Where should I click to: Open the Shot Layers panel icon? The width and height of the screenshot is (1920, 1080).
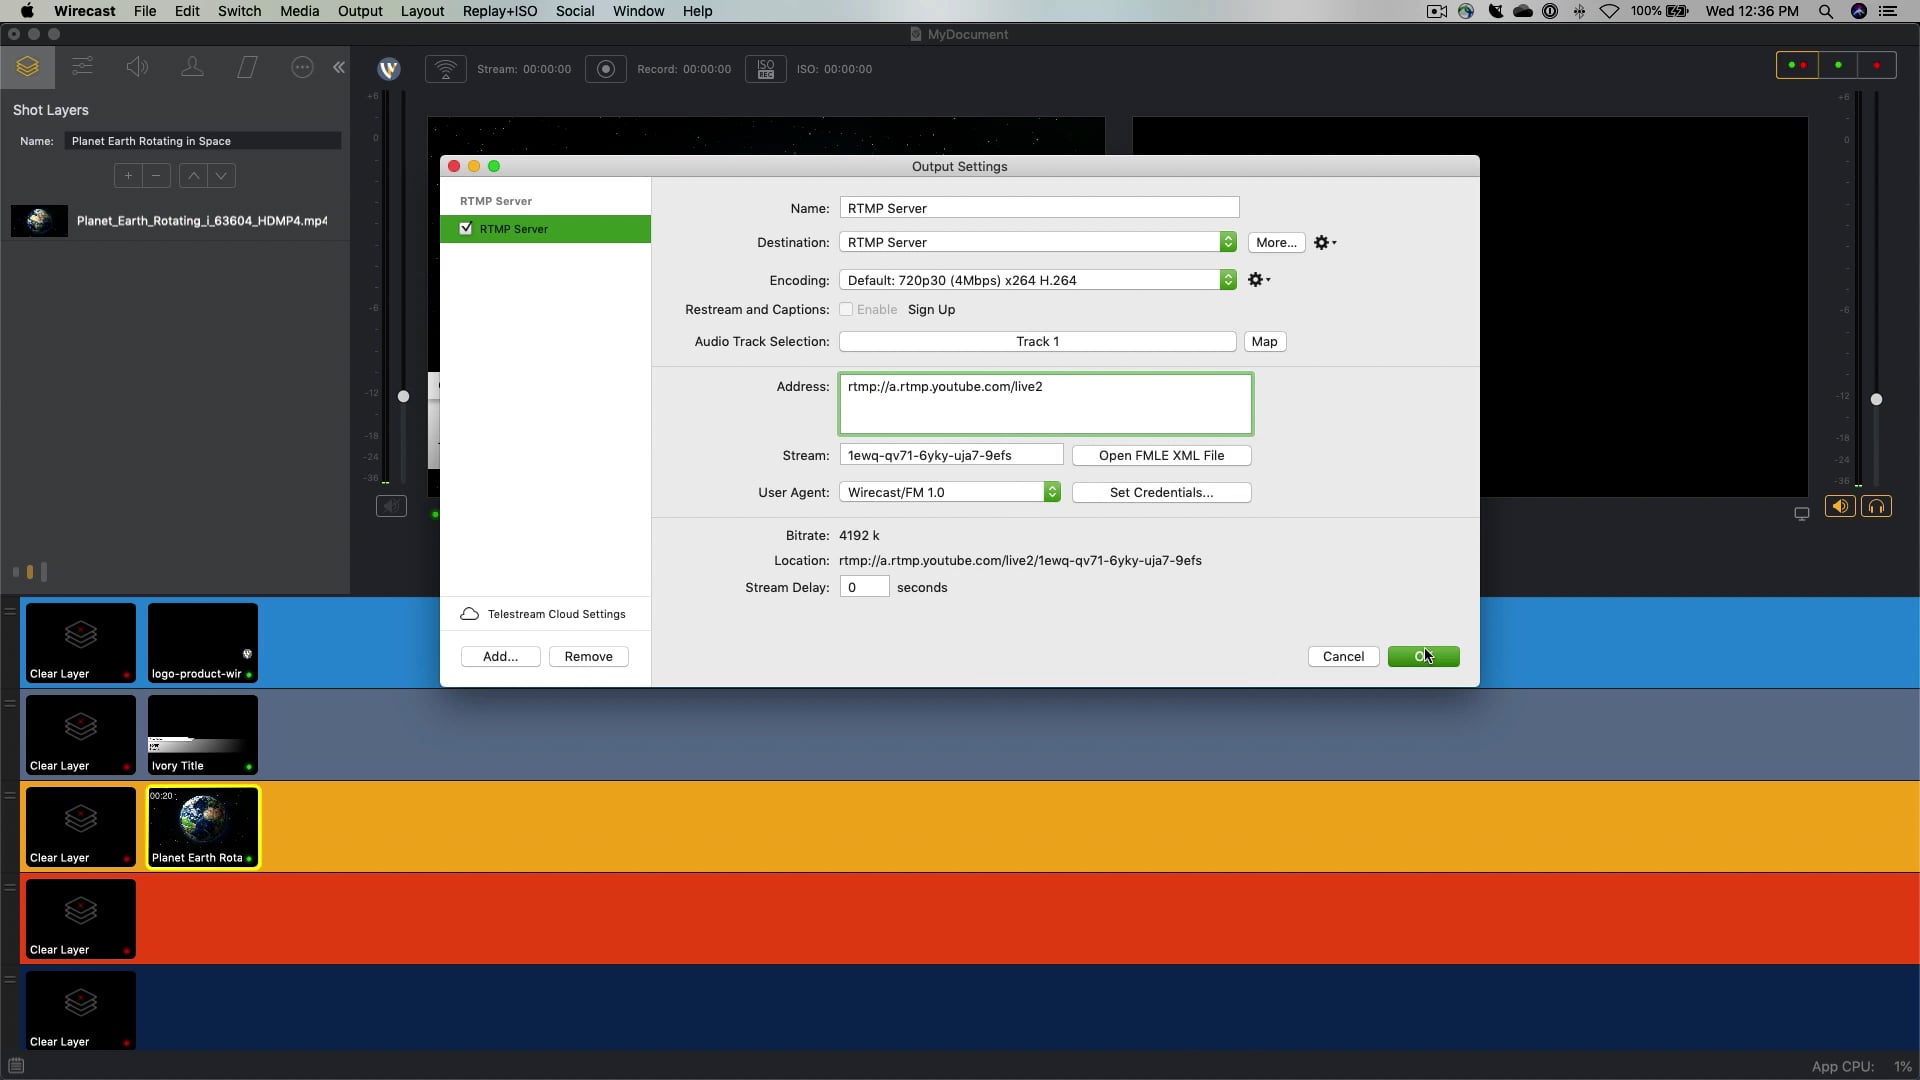pyautogui.click(x=28, y=67)
